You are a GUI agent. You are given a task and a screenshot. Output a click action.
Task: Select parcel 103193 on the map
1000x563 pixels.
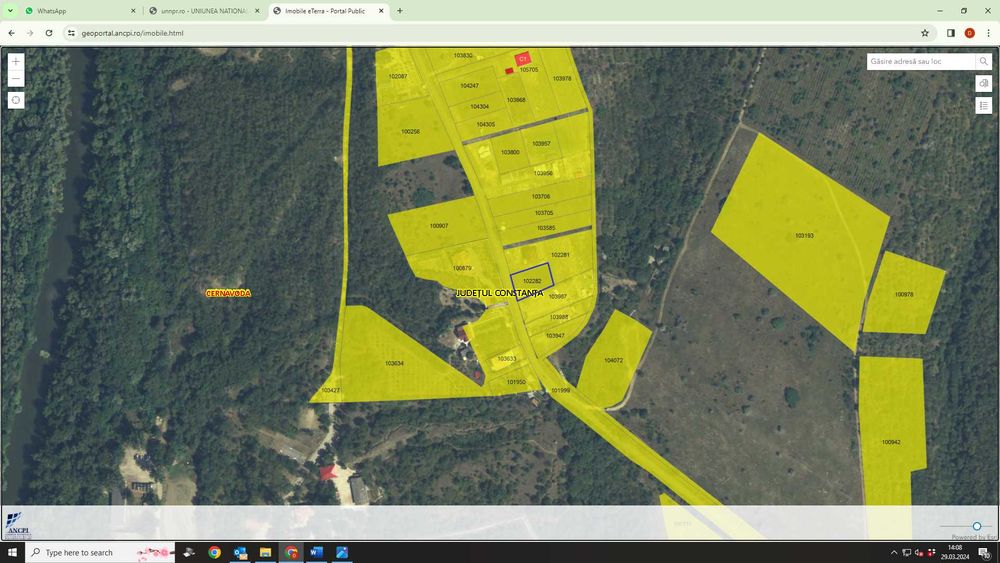tap(804, 236)
